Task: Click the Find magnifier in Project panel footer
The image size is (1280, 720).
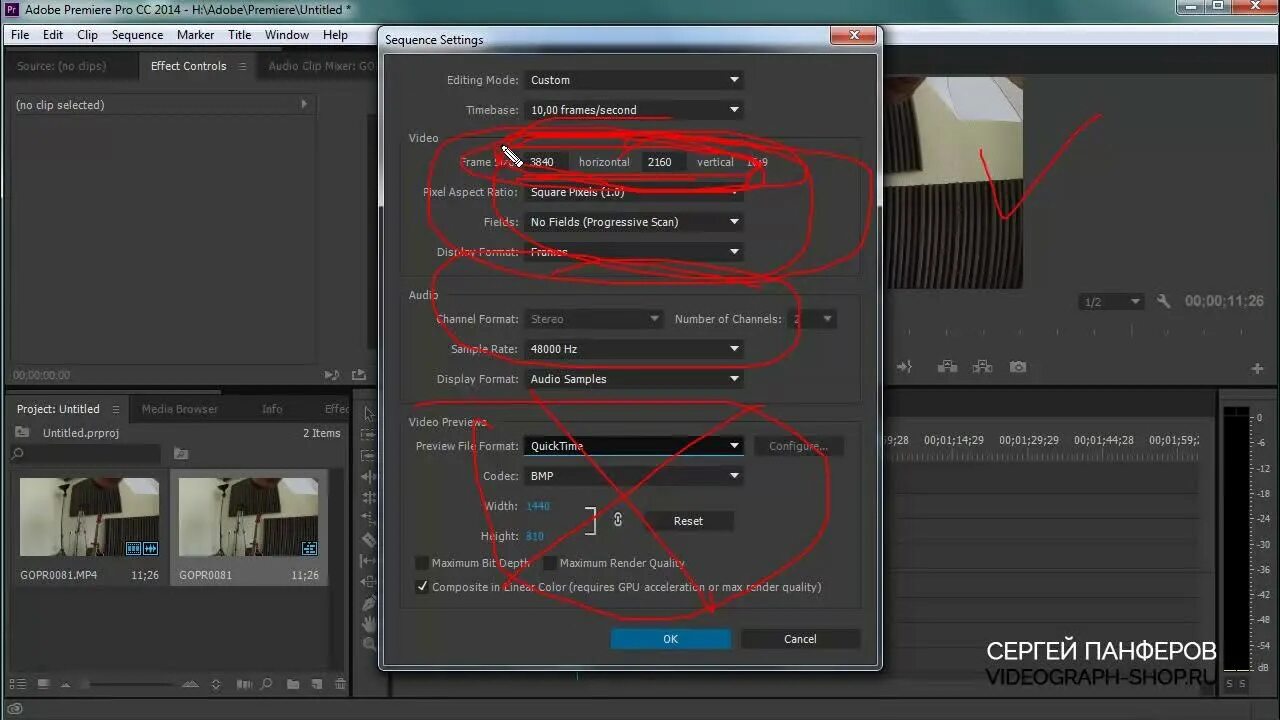Action: [x=266, y=684]
